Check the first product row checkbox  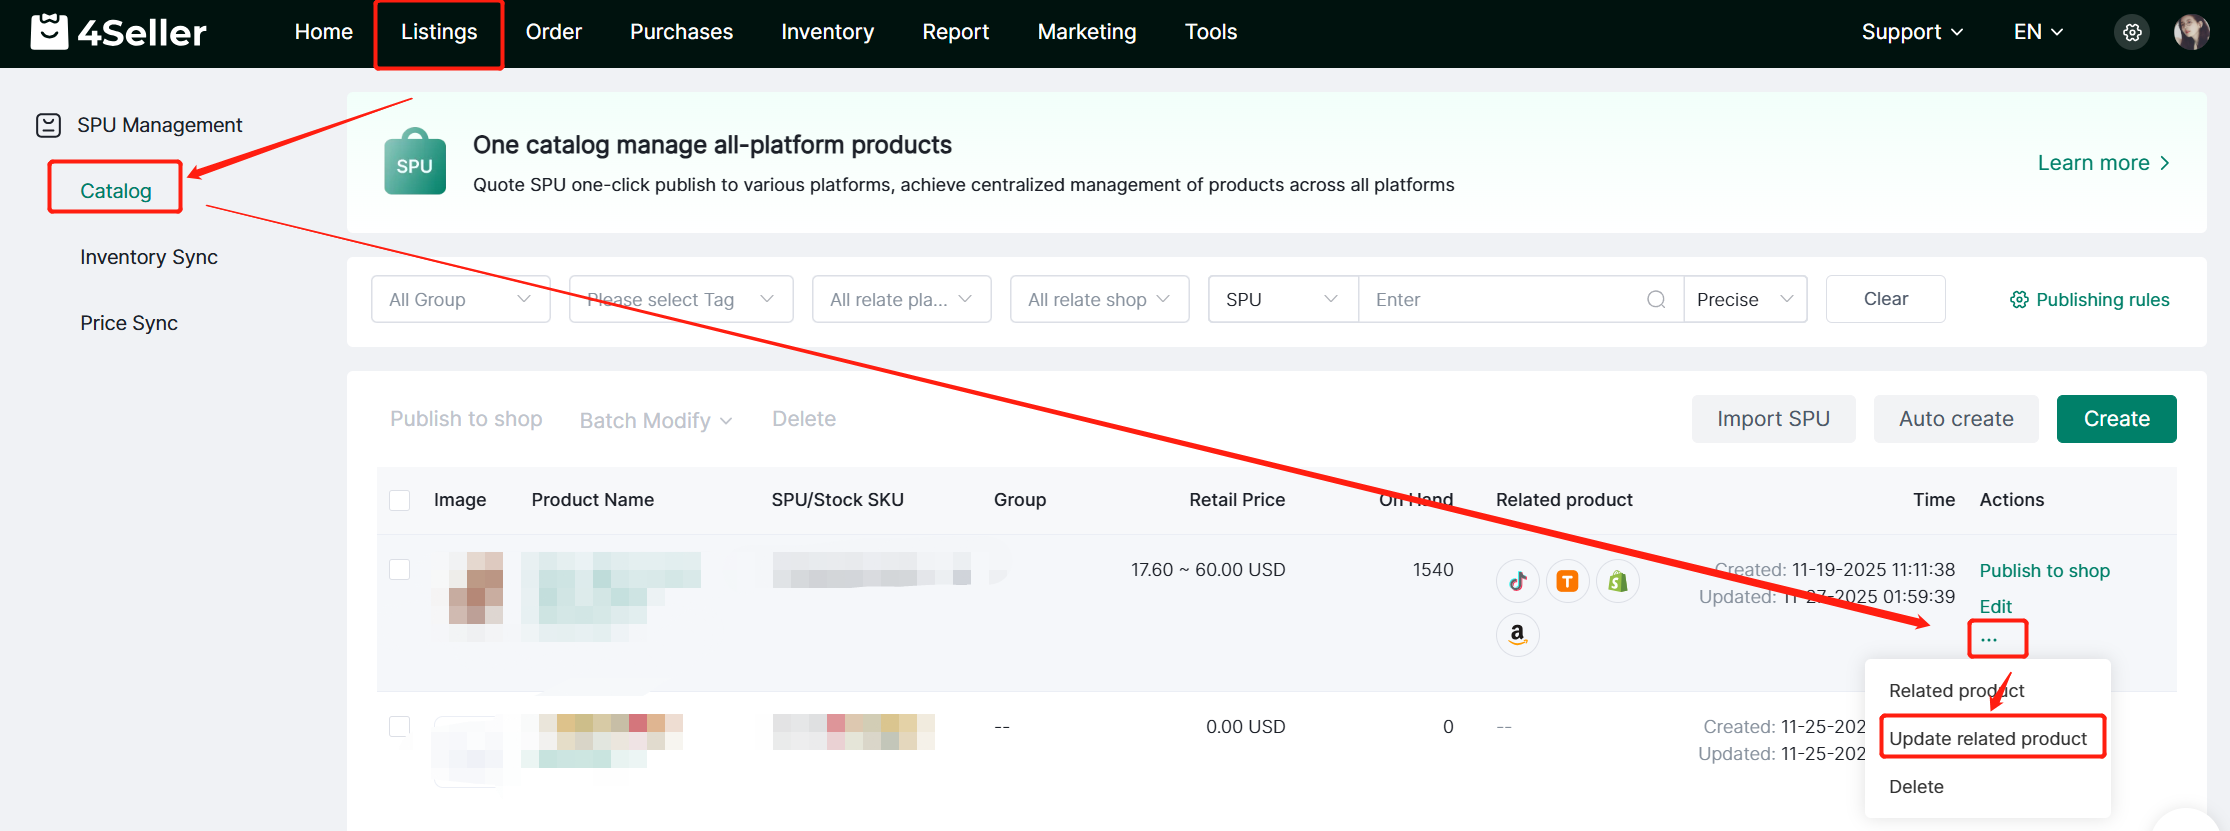click(400, 570)
